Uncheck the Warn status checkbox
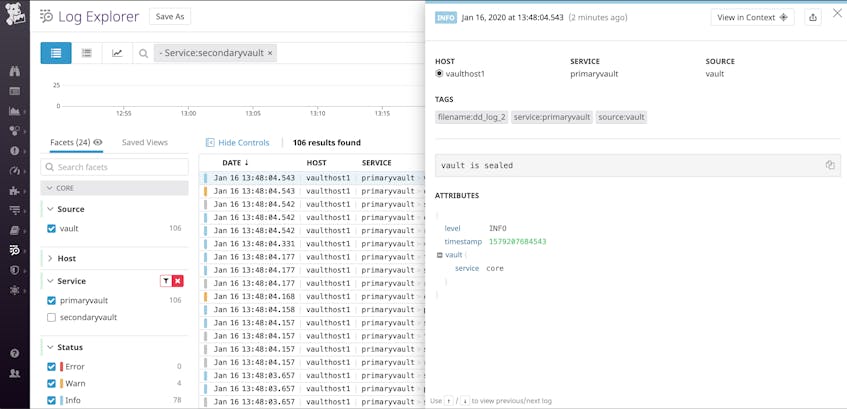This screenshot has width=847, height=409. [x=51, y=384]
